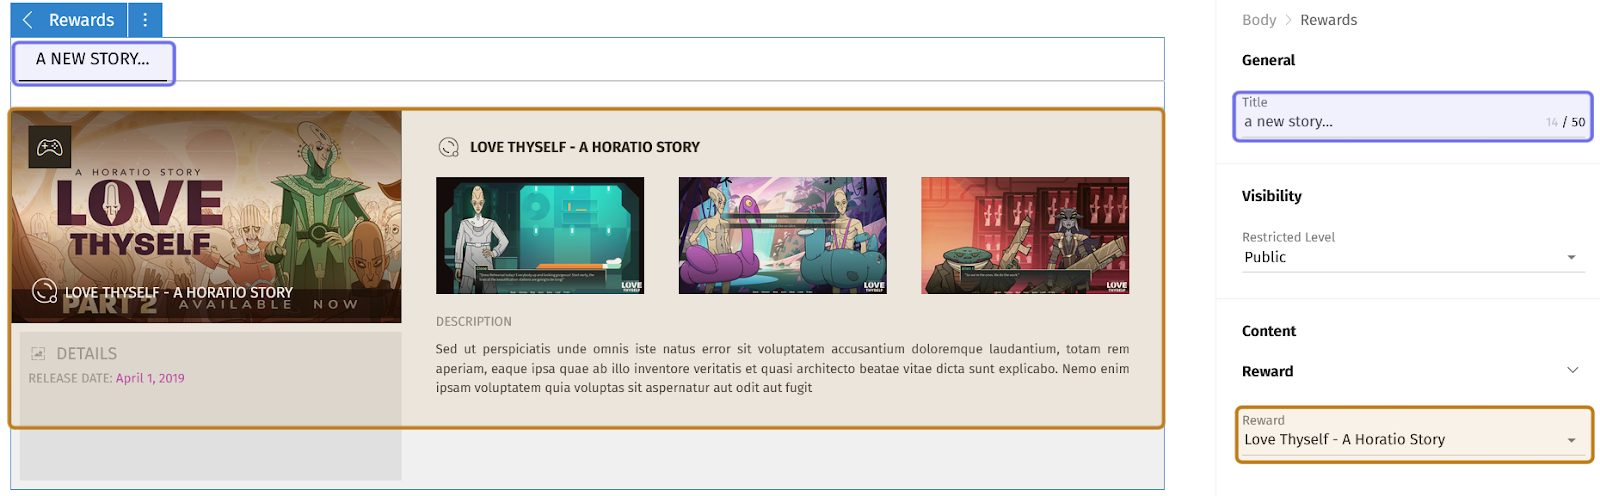Click the LOVE THYSELF - A HORATIO STORY heading

pos(585,147)
